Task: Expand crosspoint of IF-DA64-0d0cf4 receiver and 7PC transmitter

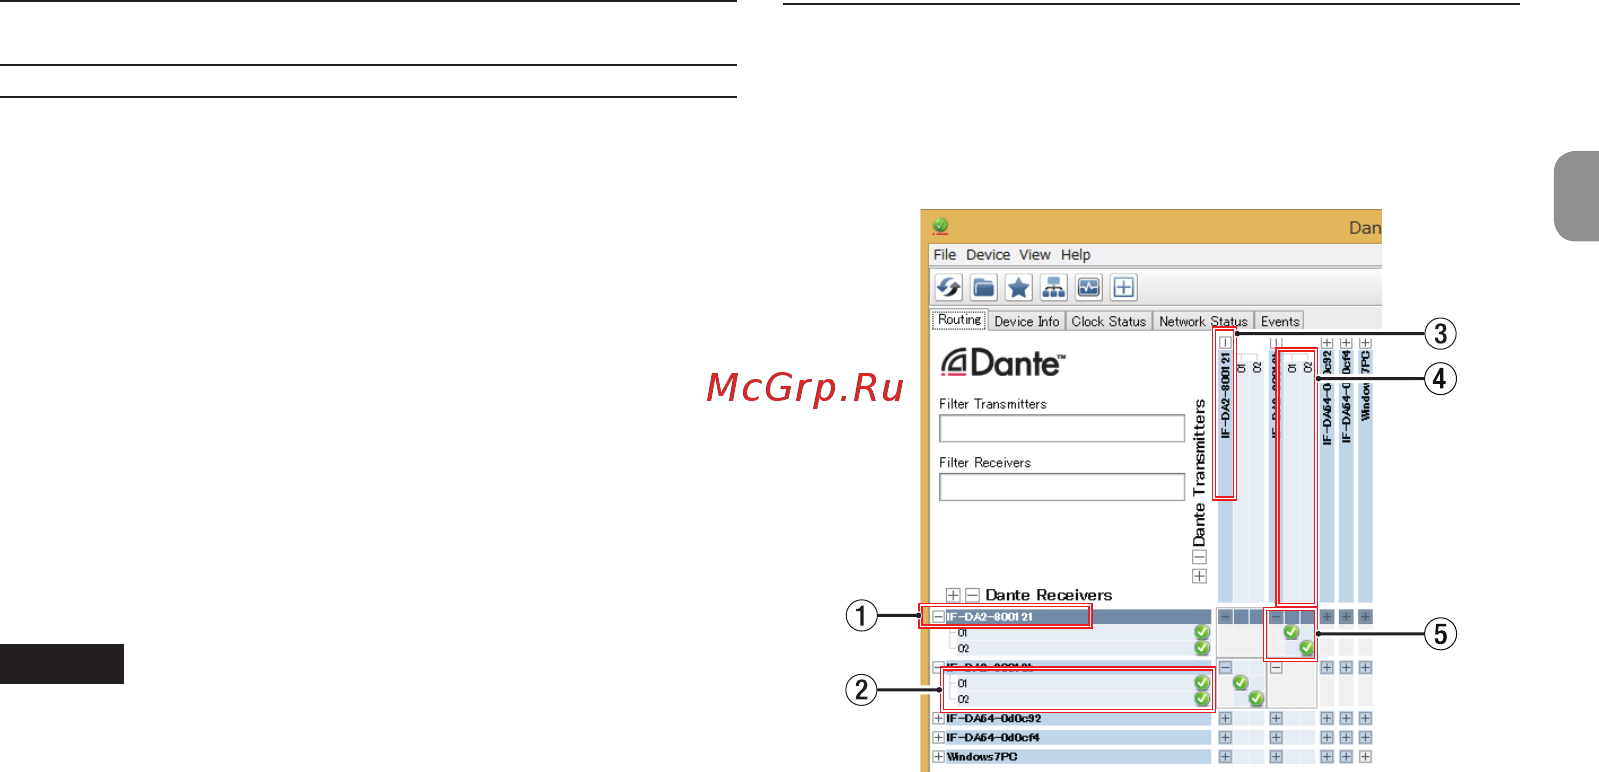Action: (x=1365, y=737)
